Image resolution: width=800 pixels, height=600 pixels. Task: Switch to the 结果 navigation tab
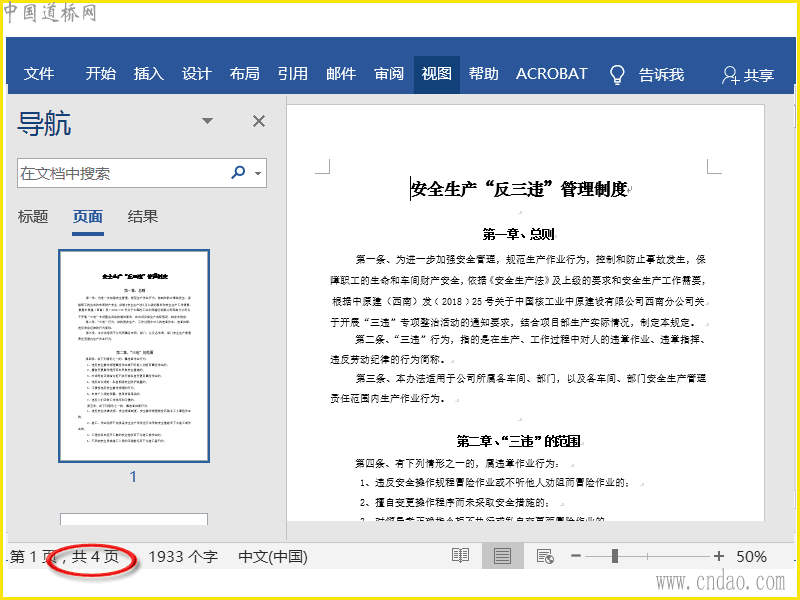click(x=143, y=217)
